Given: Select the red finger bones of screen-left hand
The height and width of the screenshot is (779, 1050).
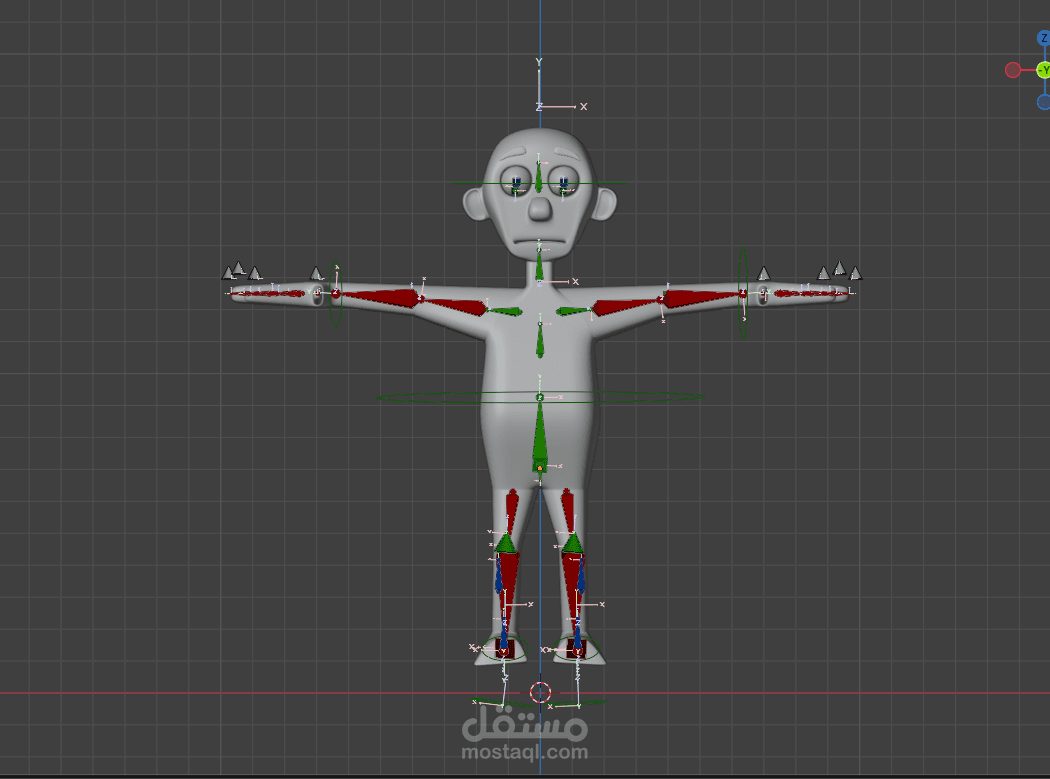Looking at the screenshot, I should (x=269, y=293).
